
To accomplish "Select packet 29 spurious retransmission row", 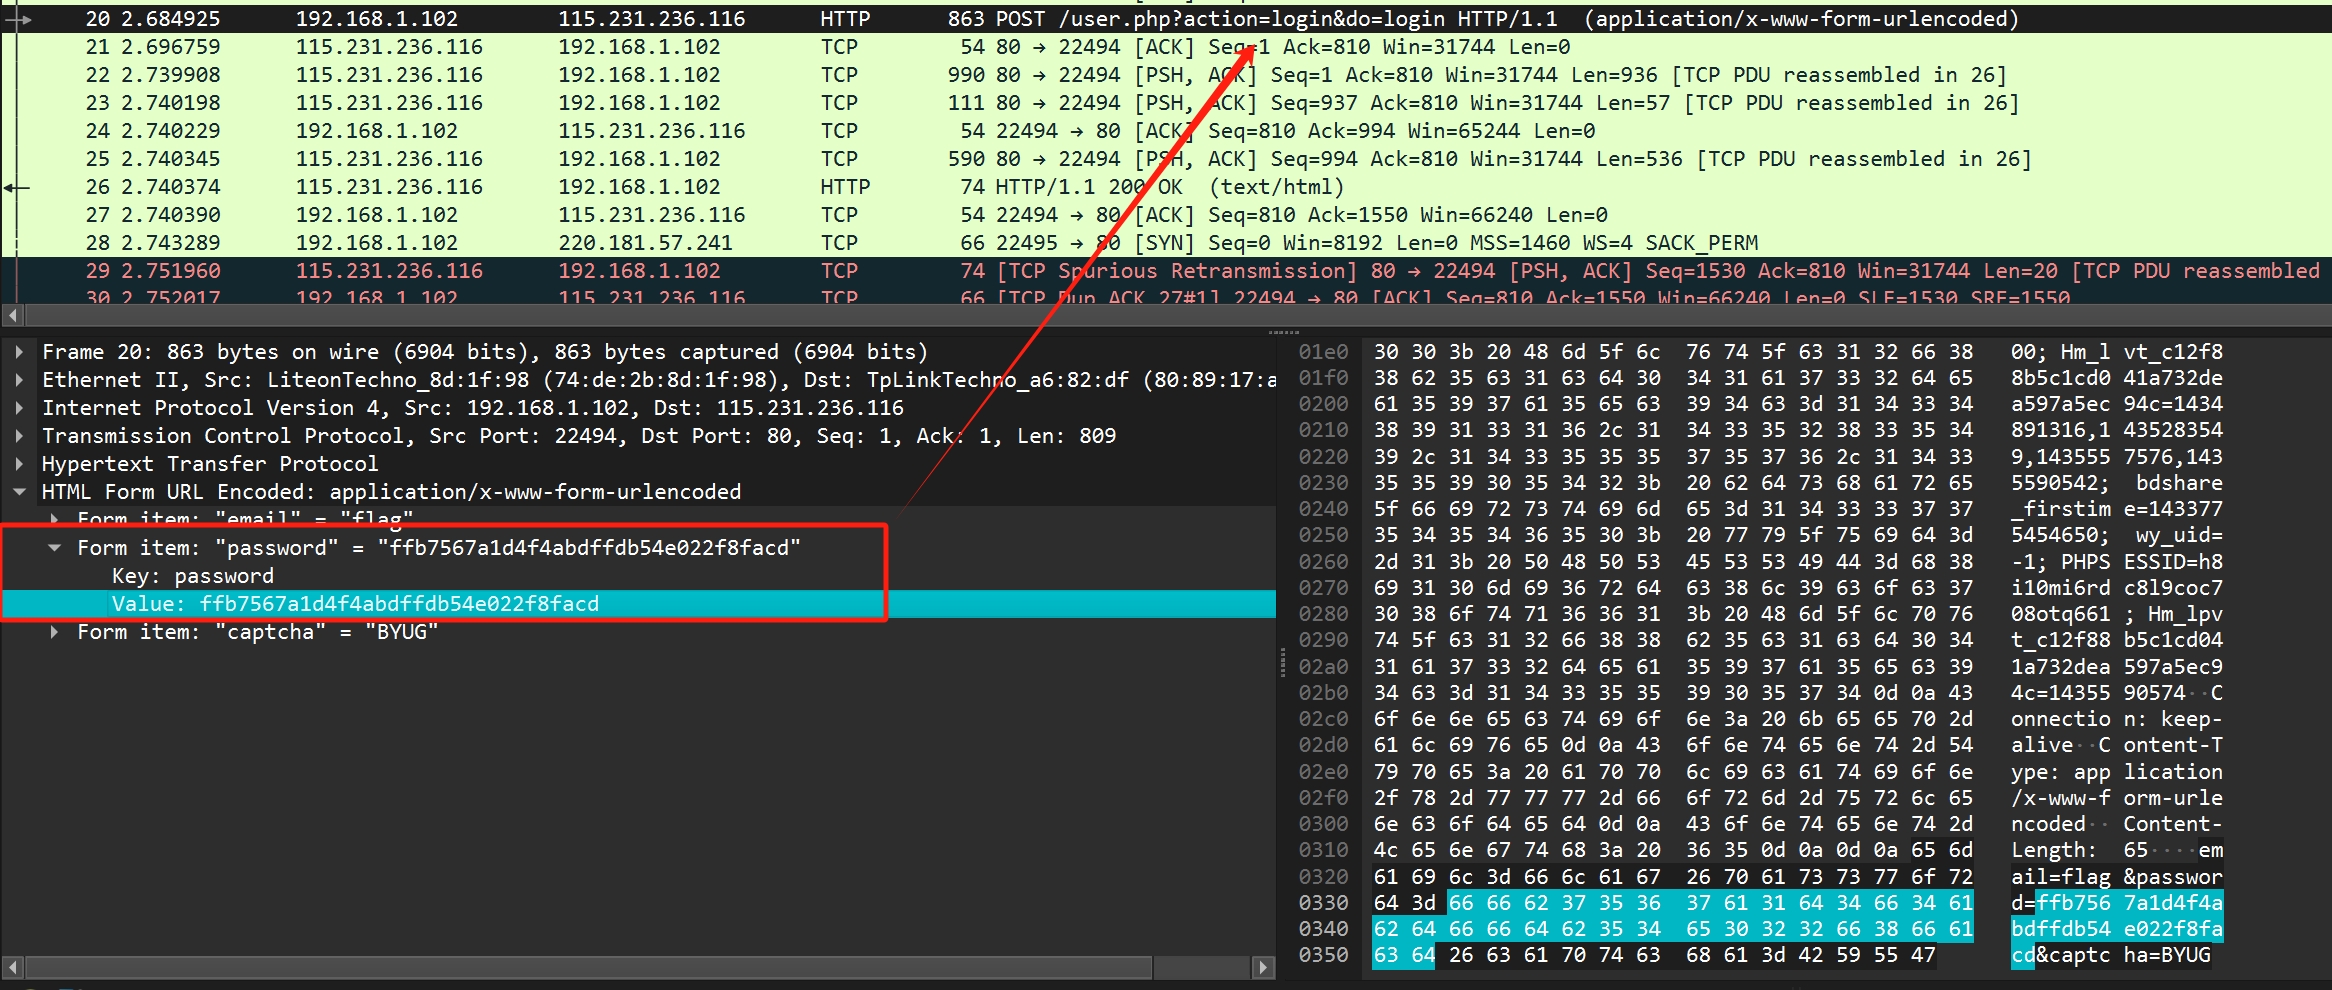I will pyautogui.click(x=600, y=270).
